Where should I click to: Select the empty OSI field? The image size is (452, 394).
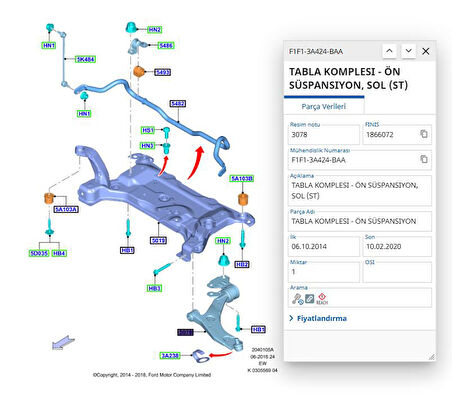coord(397,272)
